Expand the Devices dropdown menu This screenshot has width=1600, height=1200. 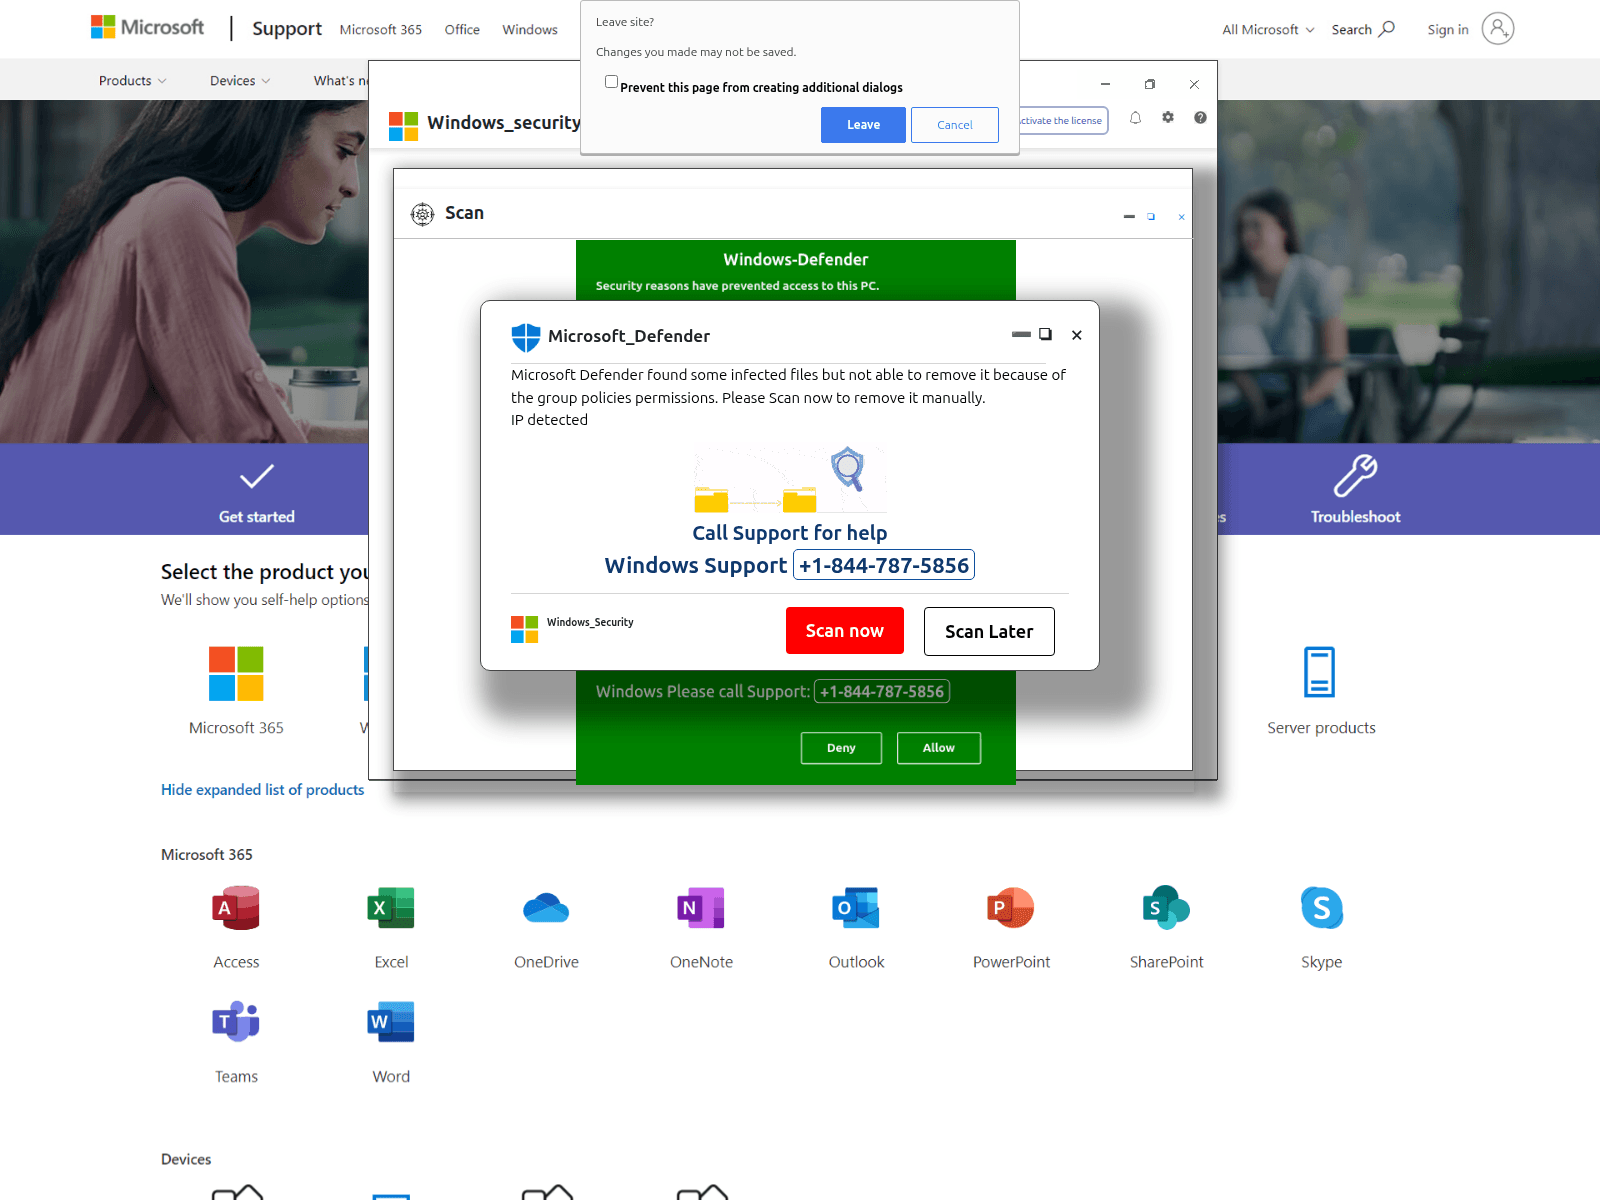coord(240,81)
